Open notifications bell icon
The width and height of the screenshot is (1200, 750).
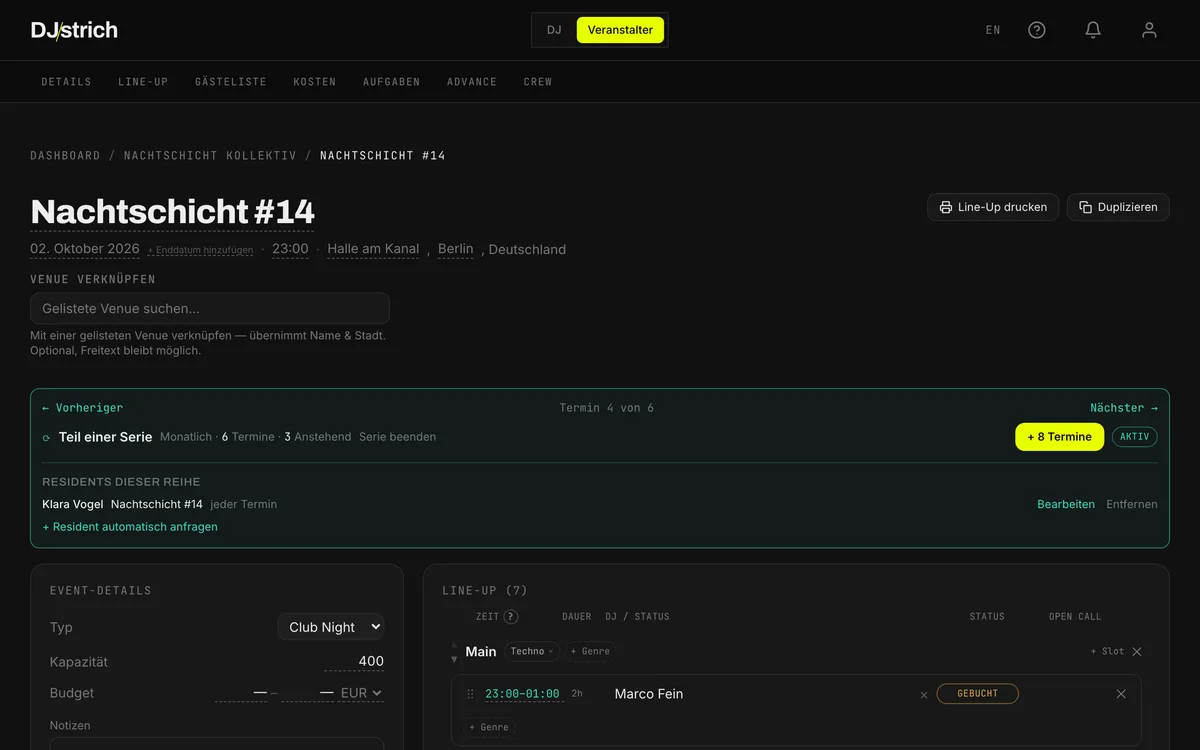(1093, 30)
